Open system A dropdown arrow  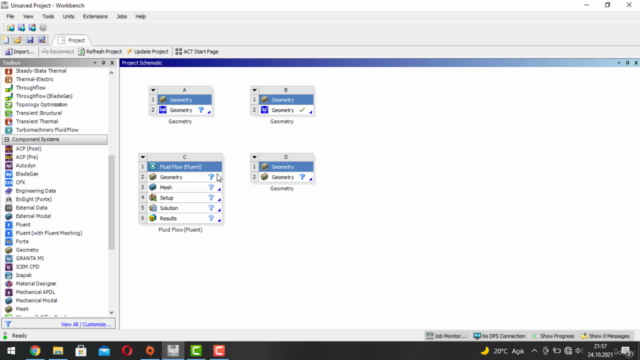[153, 90]
